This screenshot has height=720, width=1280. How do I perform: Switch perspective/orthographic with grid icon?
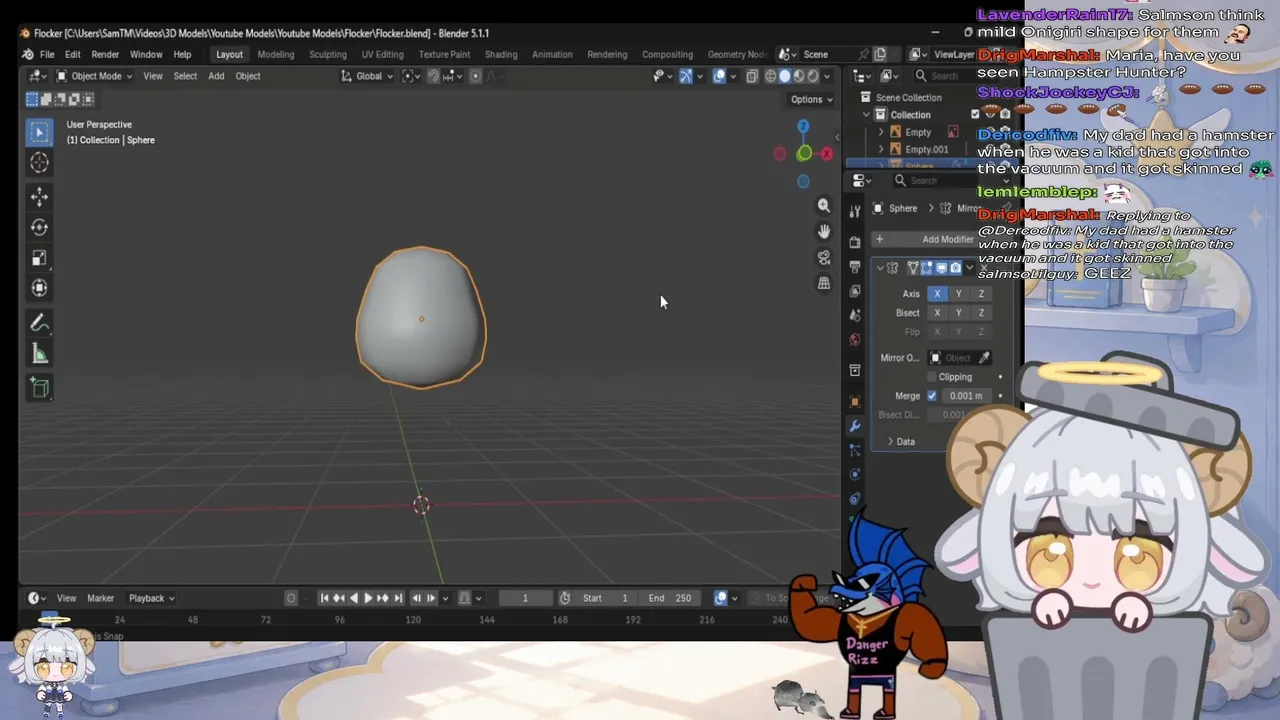824,283
